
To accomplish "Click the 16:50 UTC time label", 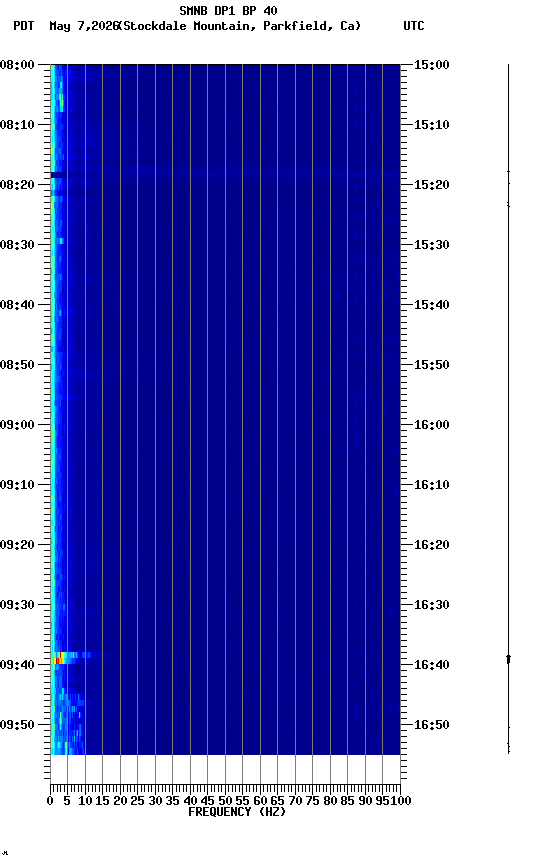I will (432, 726).
